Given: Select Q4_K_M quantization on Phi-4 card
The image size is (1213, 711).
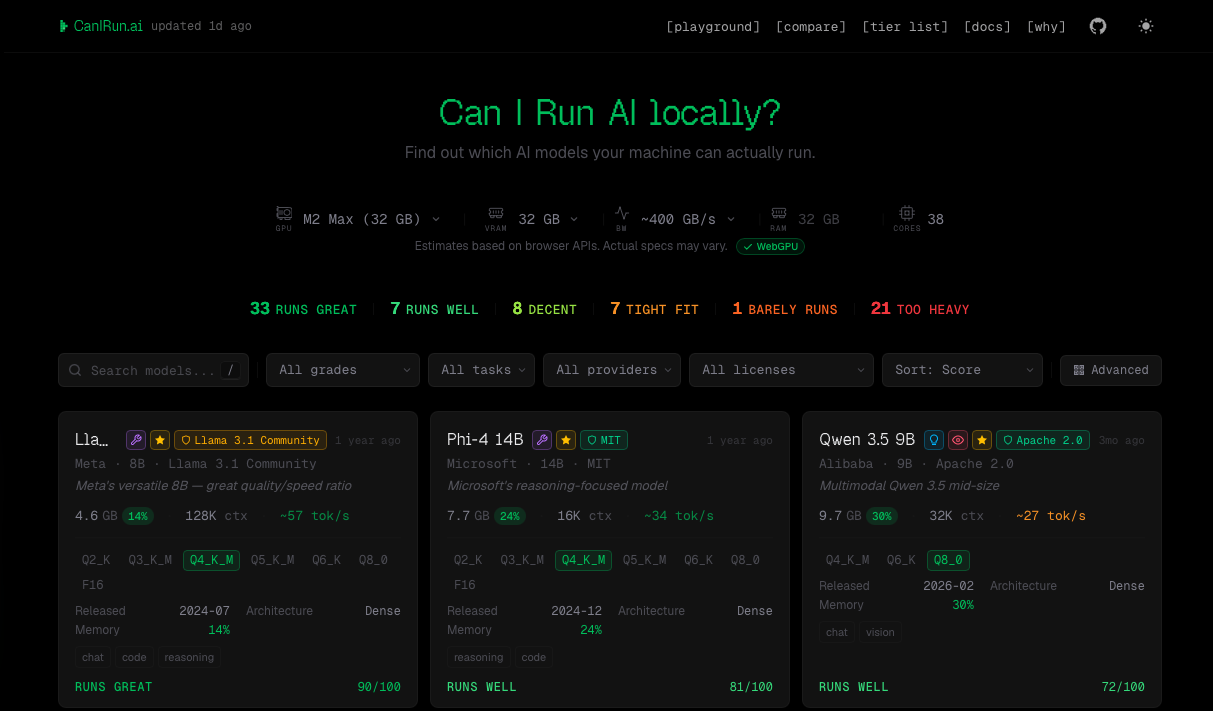Looking at the screenshot, I should tap(583, 560).
